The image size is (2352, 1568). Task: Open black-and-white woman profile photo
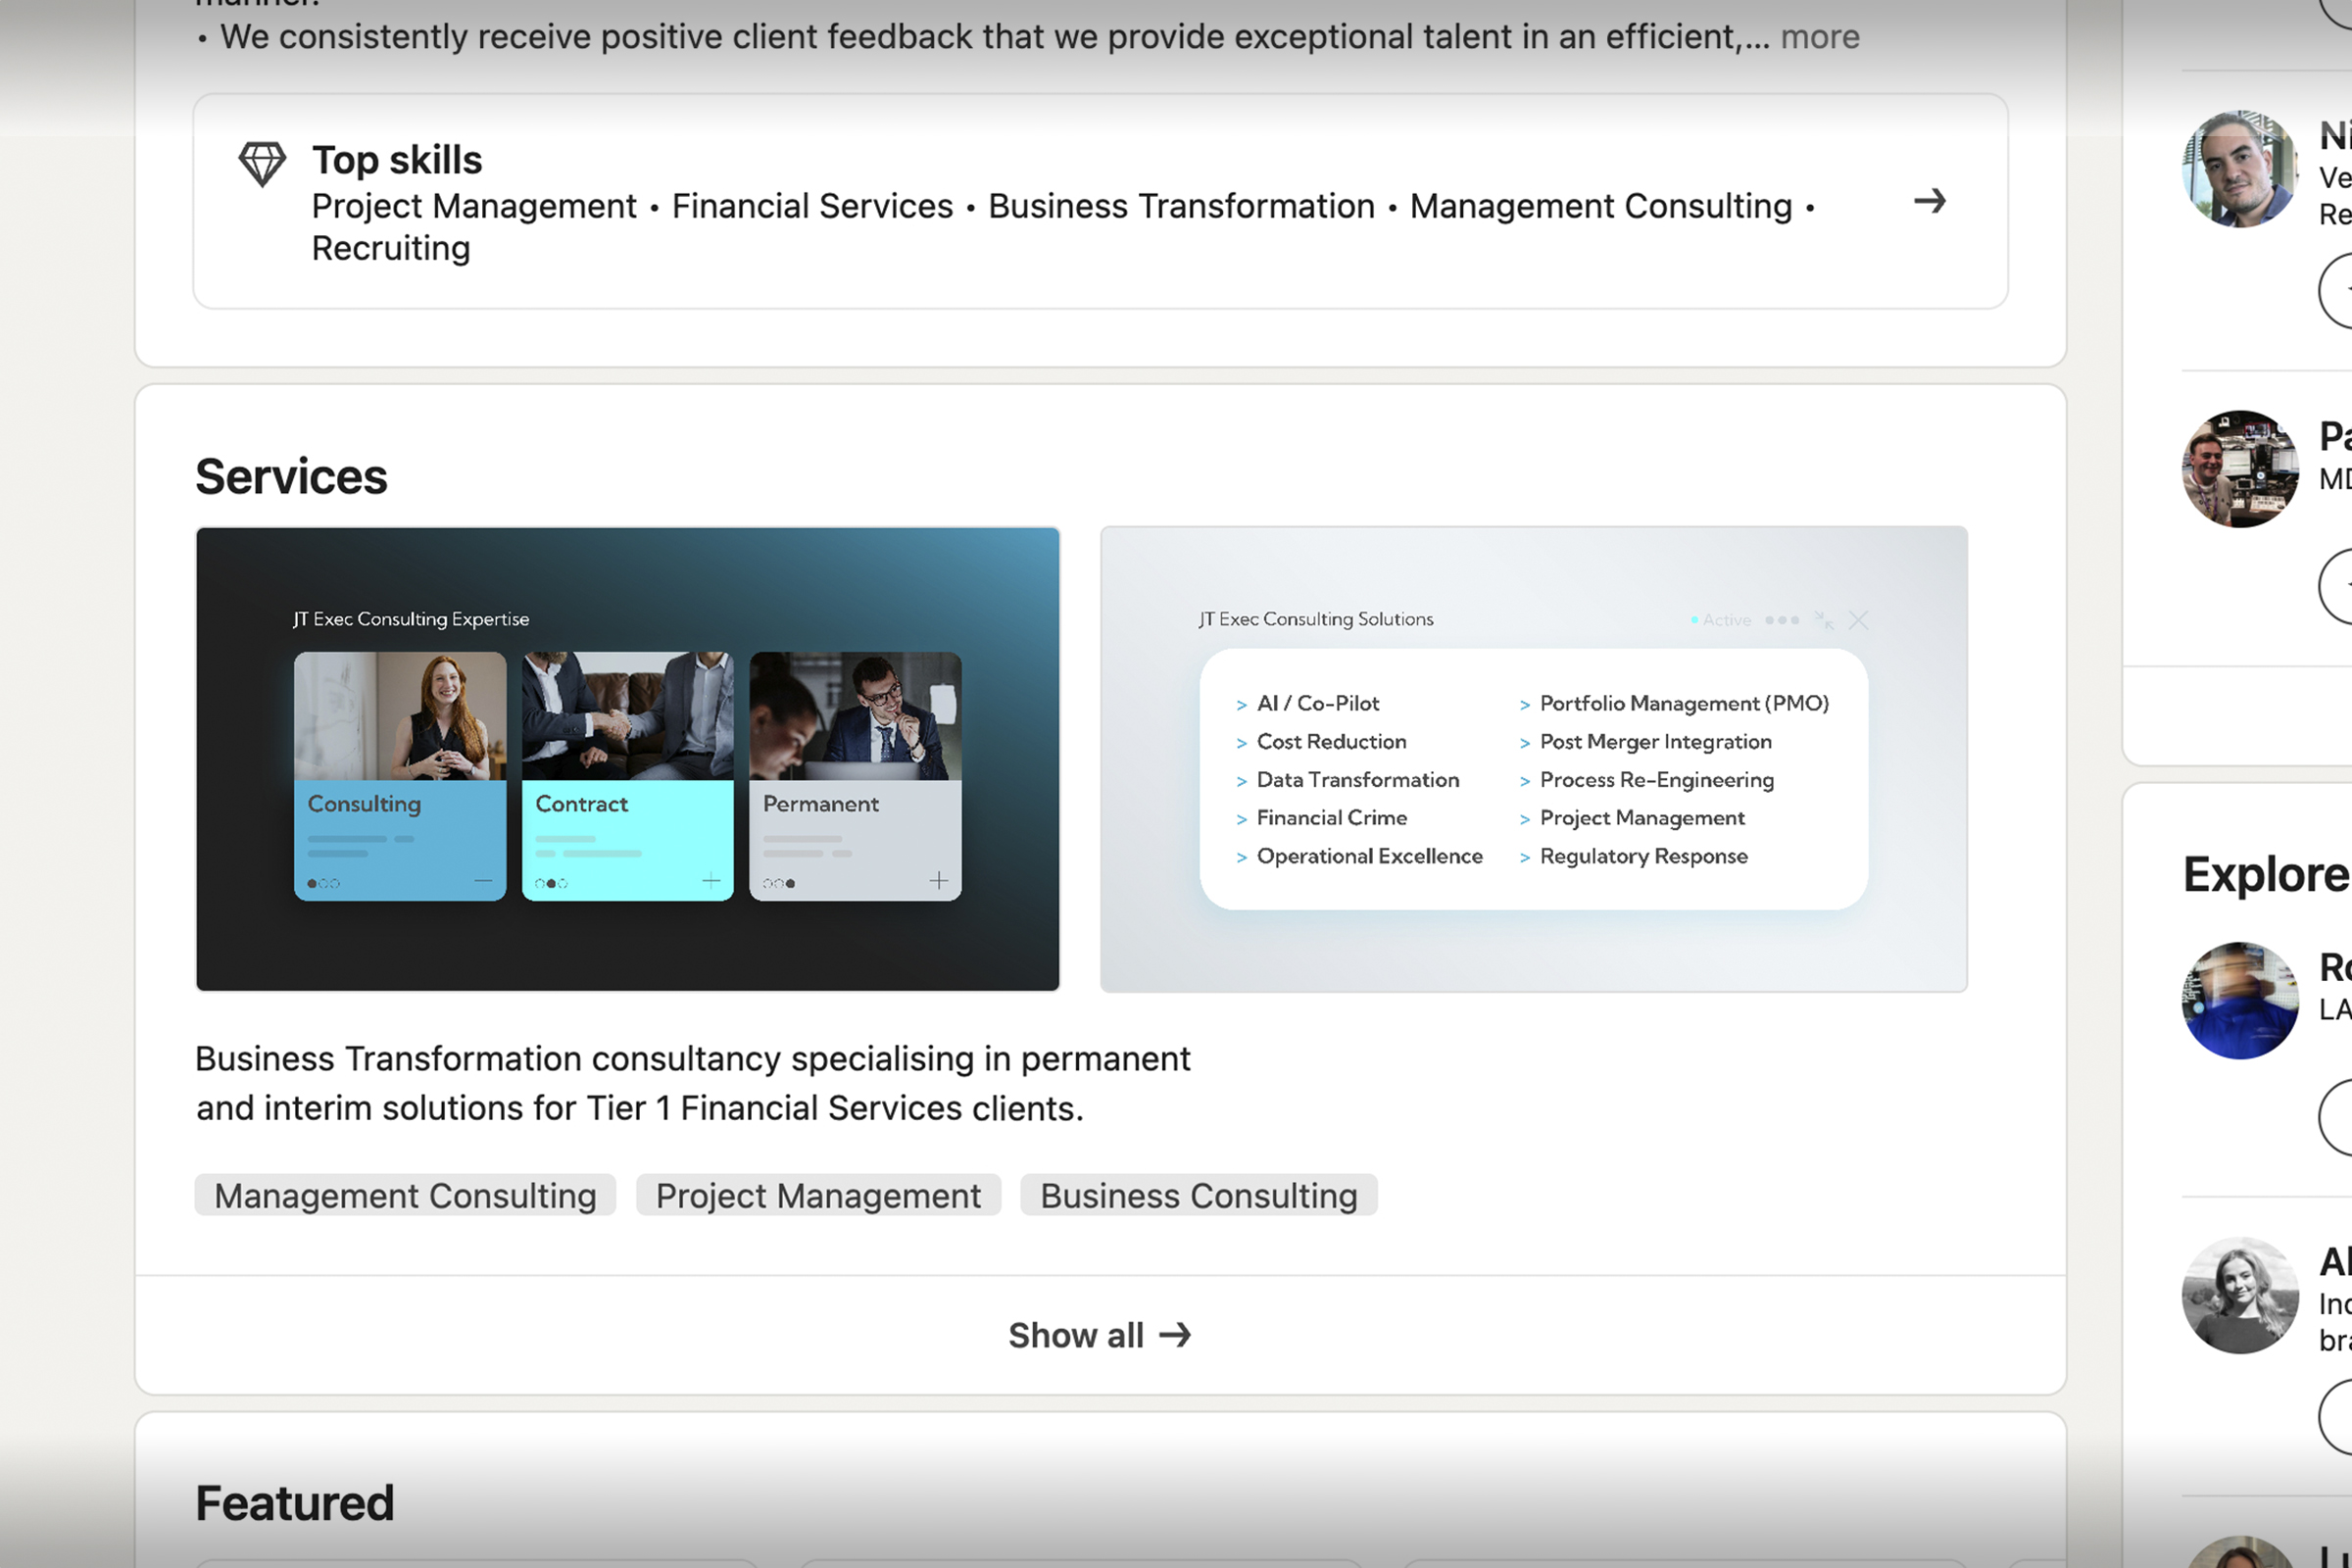(2239, 1295)
